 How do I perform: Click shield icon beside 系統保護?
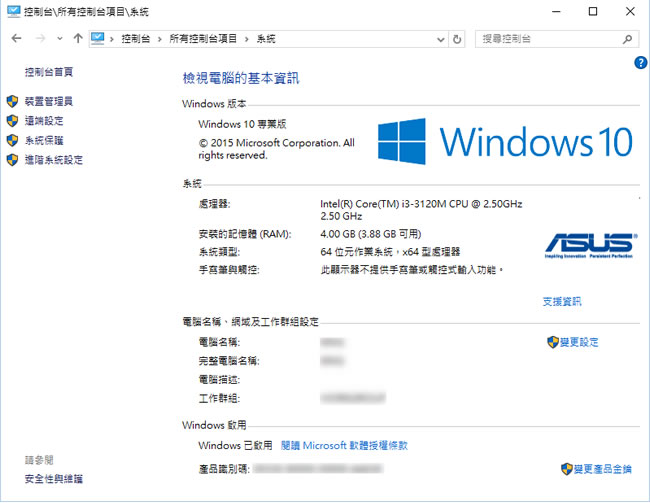[x=12, y=140]
